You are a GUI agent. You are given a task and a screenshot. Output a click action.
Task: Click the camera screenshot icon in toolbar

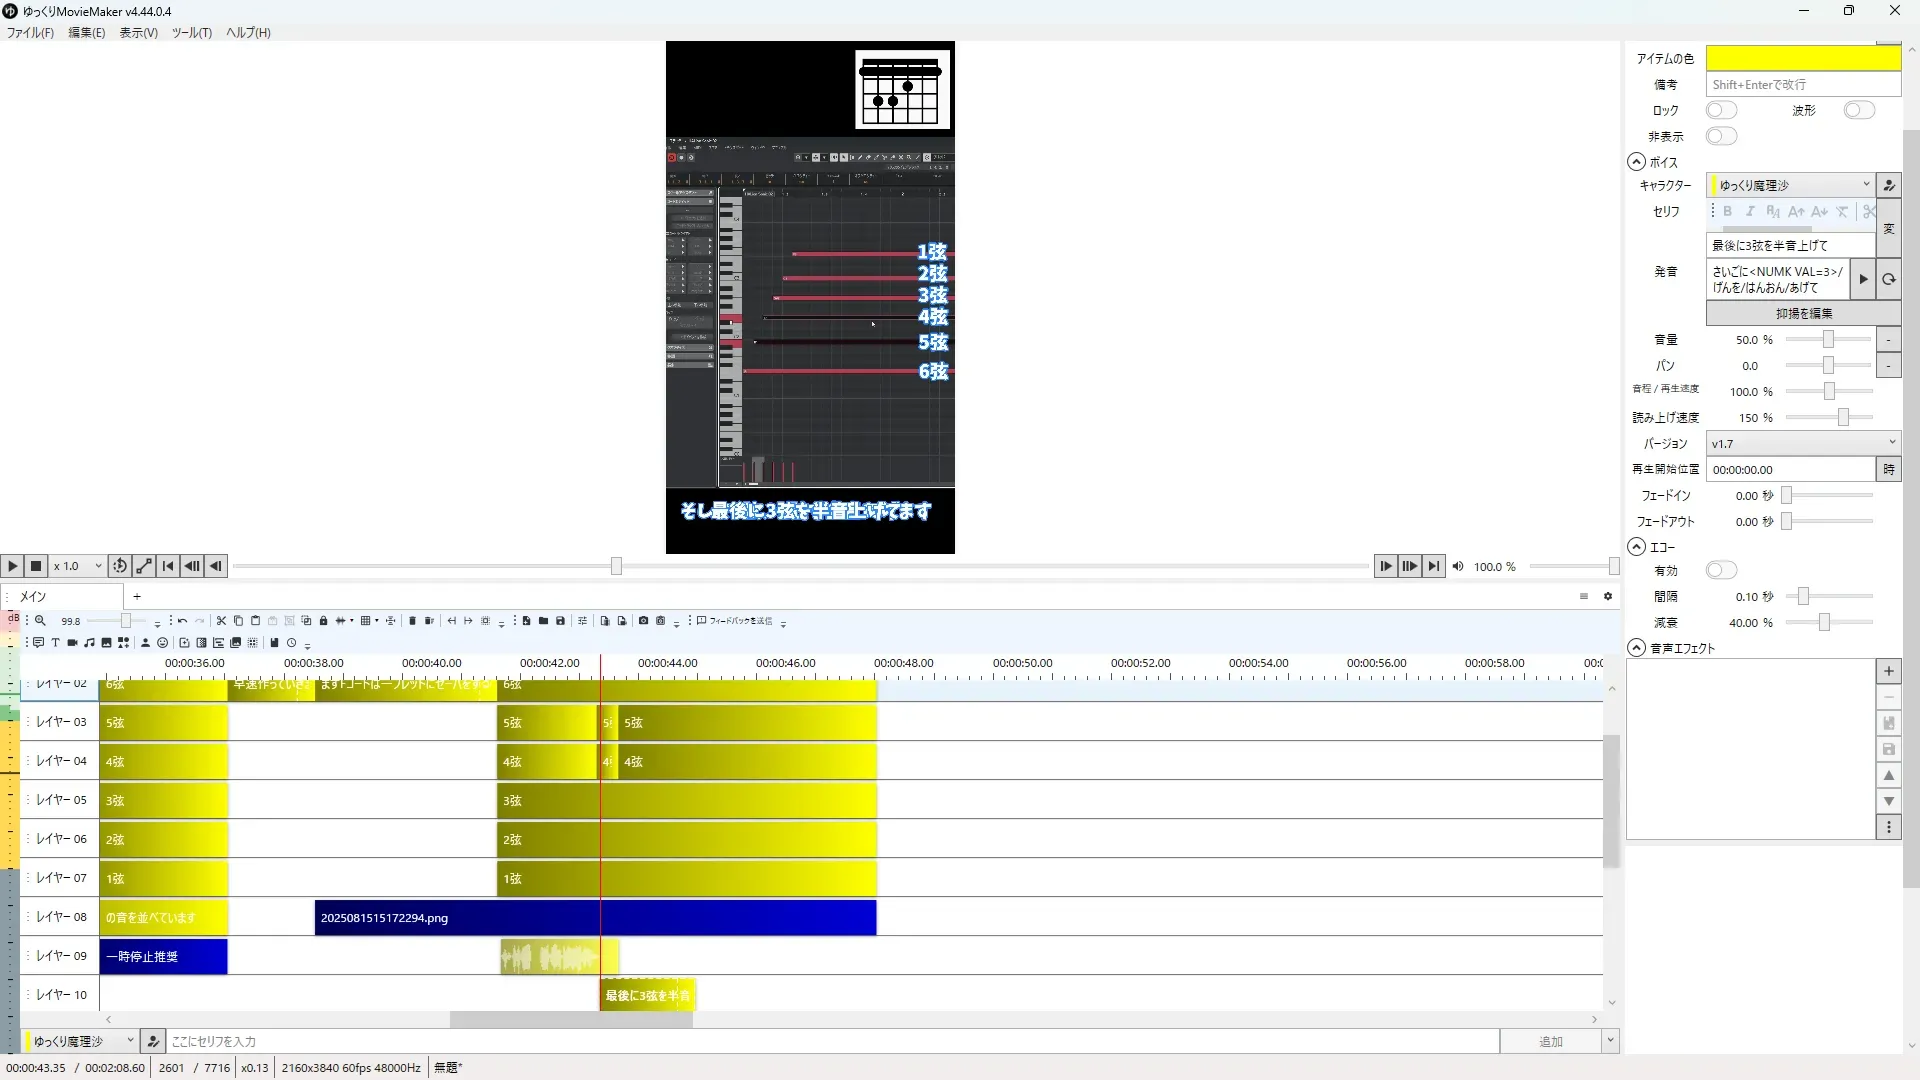[x=643, y=621]
